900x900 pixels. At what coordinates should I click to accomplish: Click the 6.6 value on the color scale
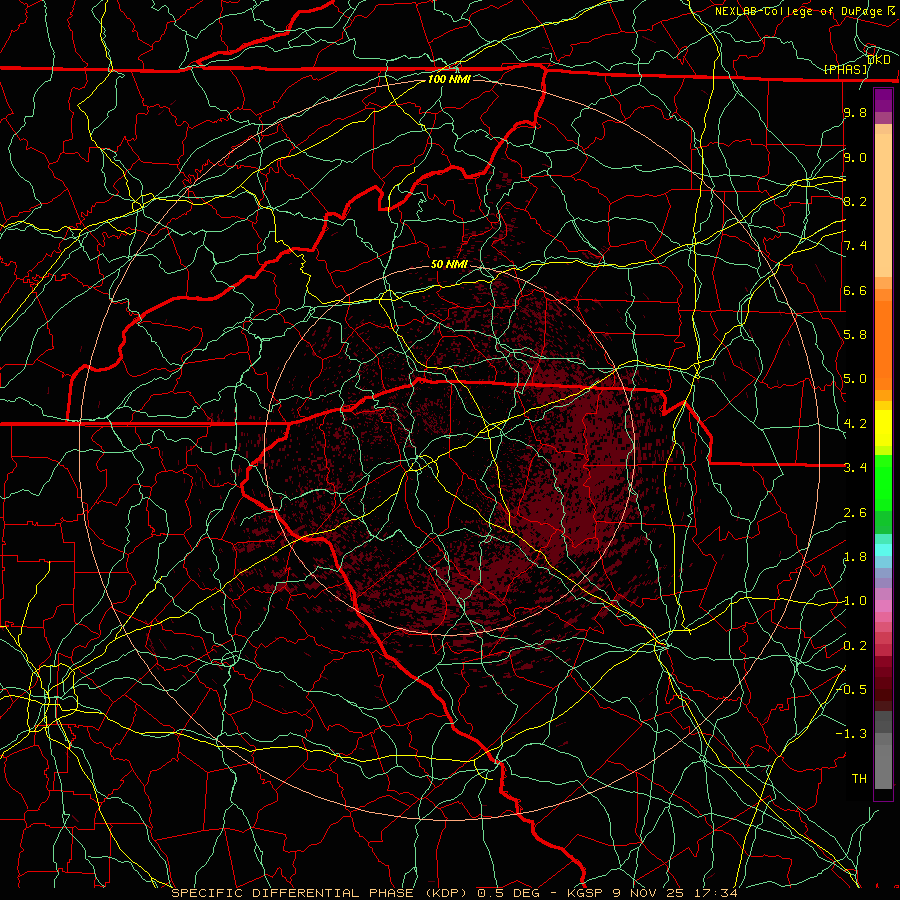point(855,290)
